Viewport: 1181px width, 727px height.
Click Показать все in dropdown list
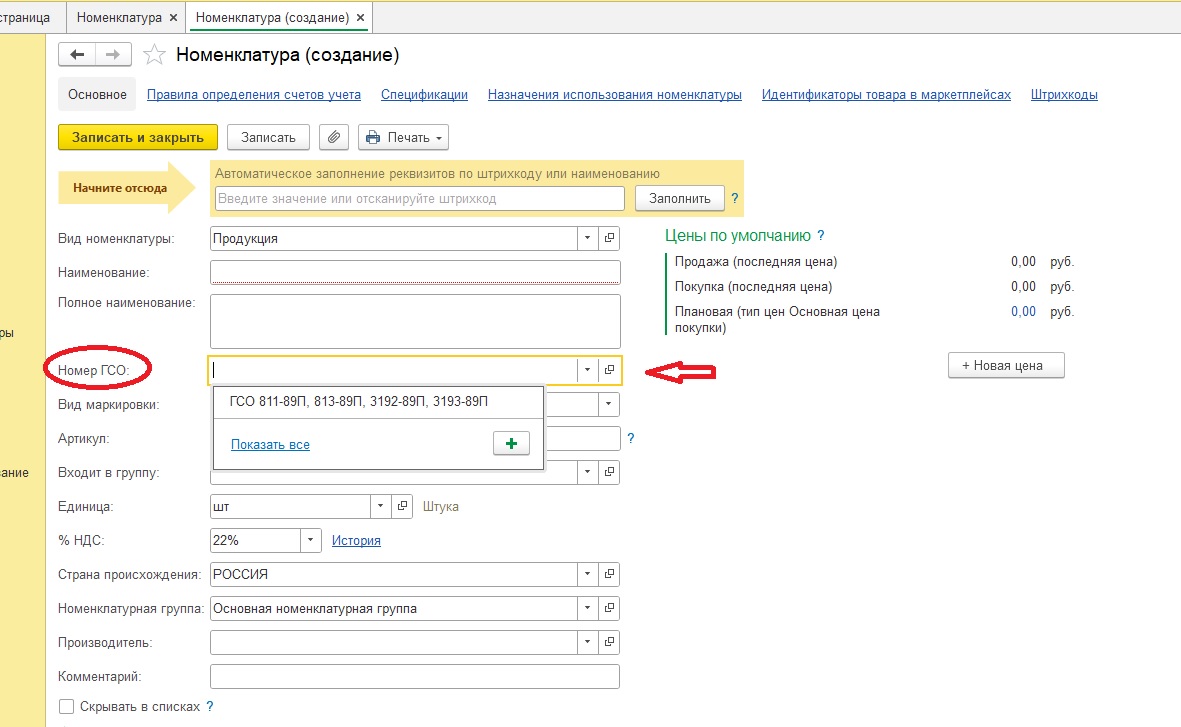[x=270, y=444]
